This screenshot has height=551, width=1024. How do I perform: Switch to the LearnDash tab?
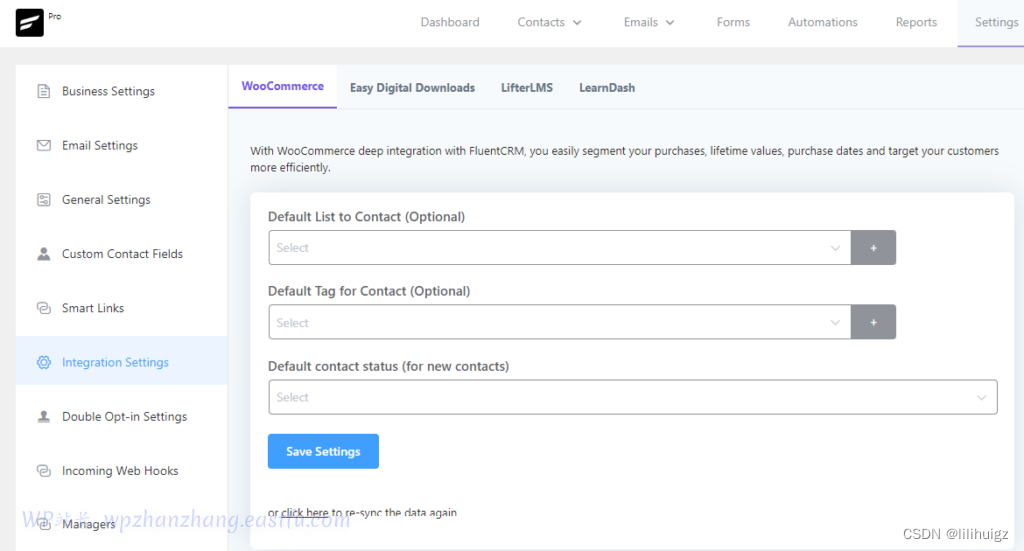pos(607,87)
